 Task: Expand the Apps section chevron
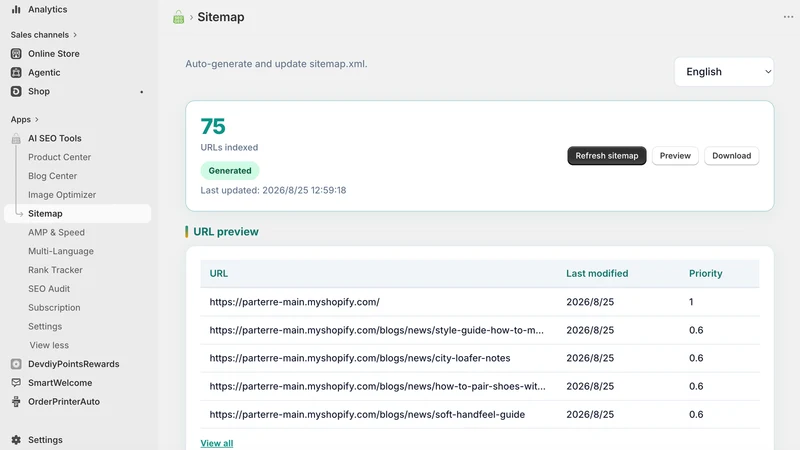click(x=37, y=119)
